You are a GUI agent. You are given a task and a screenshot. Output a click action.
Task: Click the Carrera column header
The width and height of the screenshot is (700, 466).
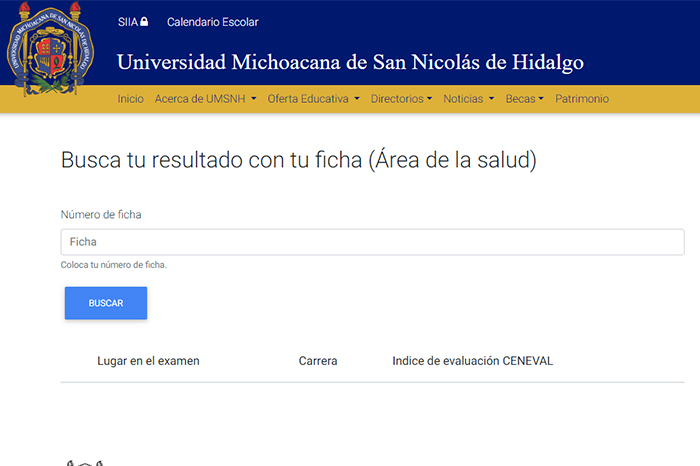point(318,361)
